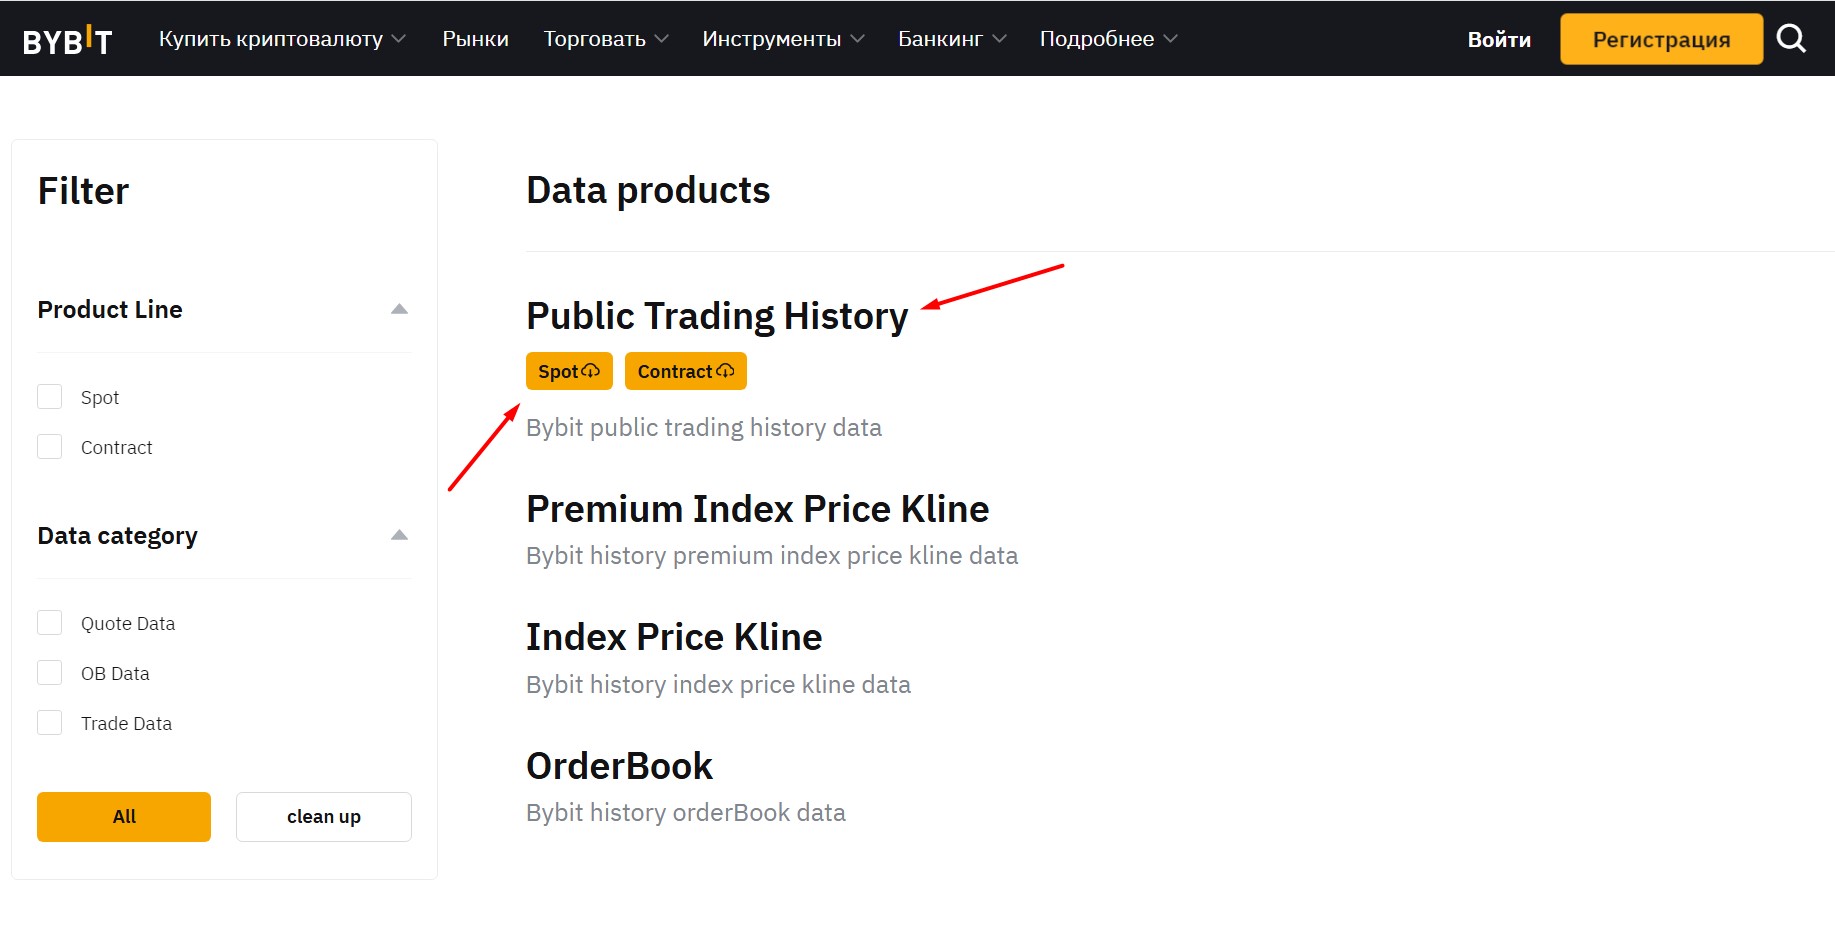Expand the Купить криптовалюту dropdown

(x=282, y=39)
